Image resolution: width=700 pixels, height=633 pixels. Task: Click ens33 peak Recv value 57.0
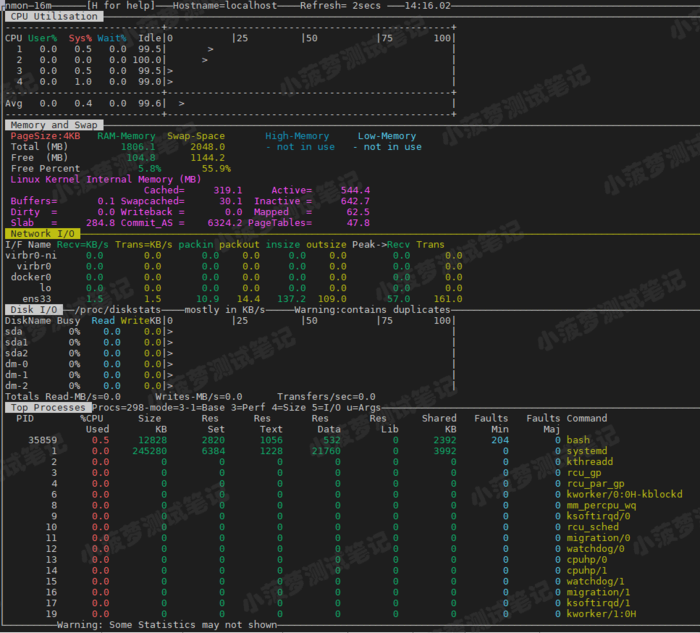[399, 299]
